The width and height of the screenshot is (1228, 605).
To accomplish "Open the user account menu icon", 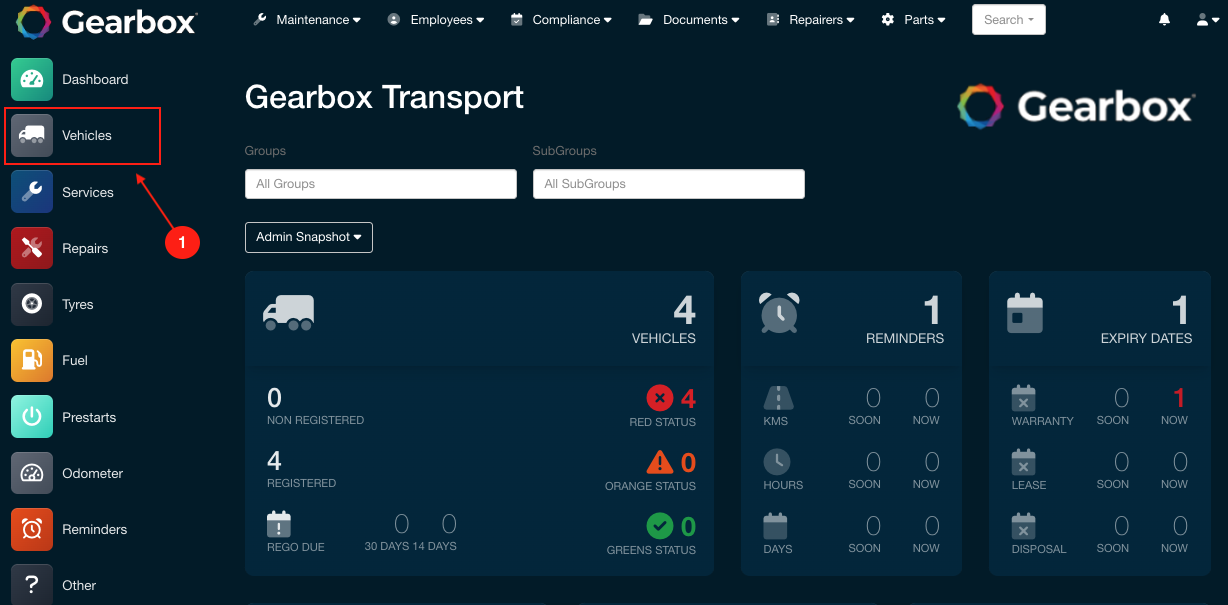I will tap(1207, 20).
